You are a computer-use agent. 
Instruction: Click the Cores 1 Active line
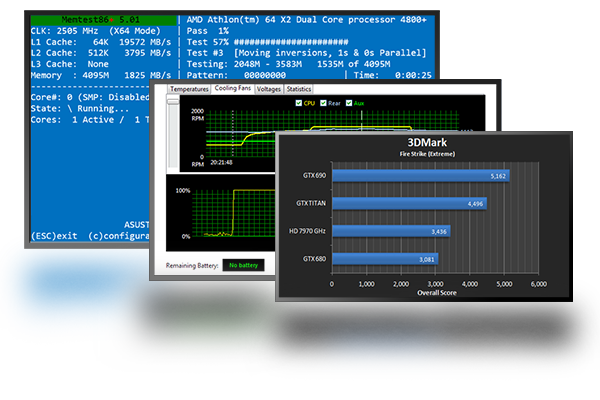90,120
